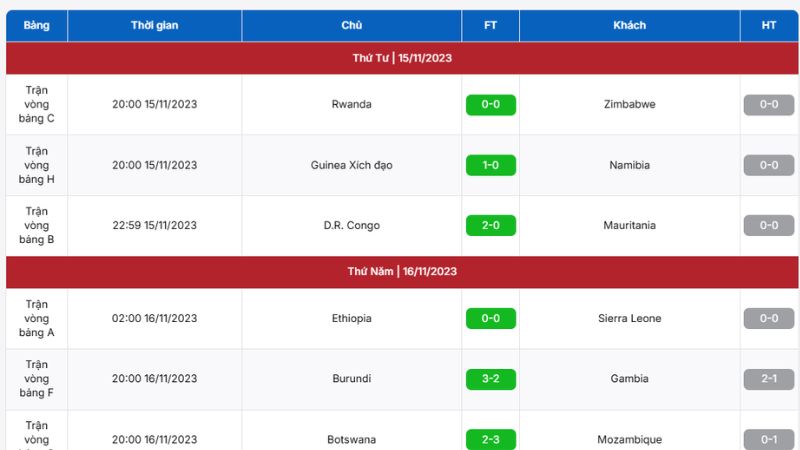The image size is (800, 450).
Task: Open the Sierra Leone team entry
Action: coord(630,318)
